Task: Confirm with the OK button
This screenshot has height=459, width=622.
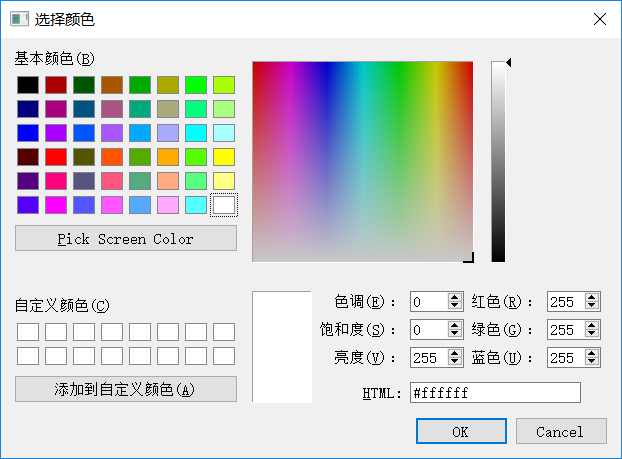Action: coord(461,431)
